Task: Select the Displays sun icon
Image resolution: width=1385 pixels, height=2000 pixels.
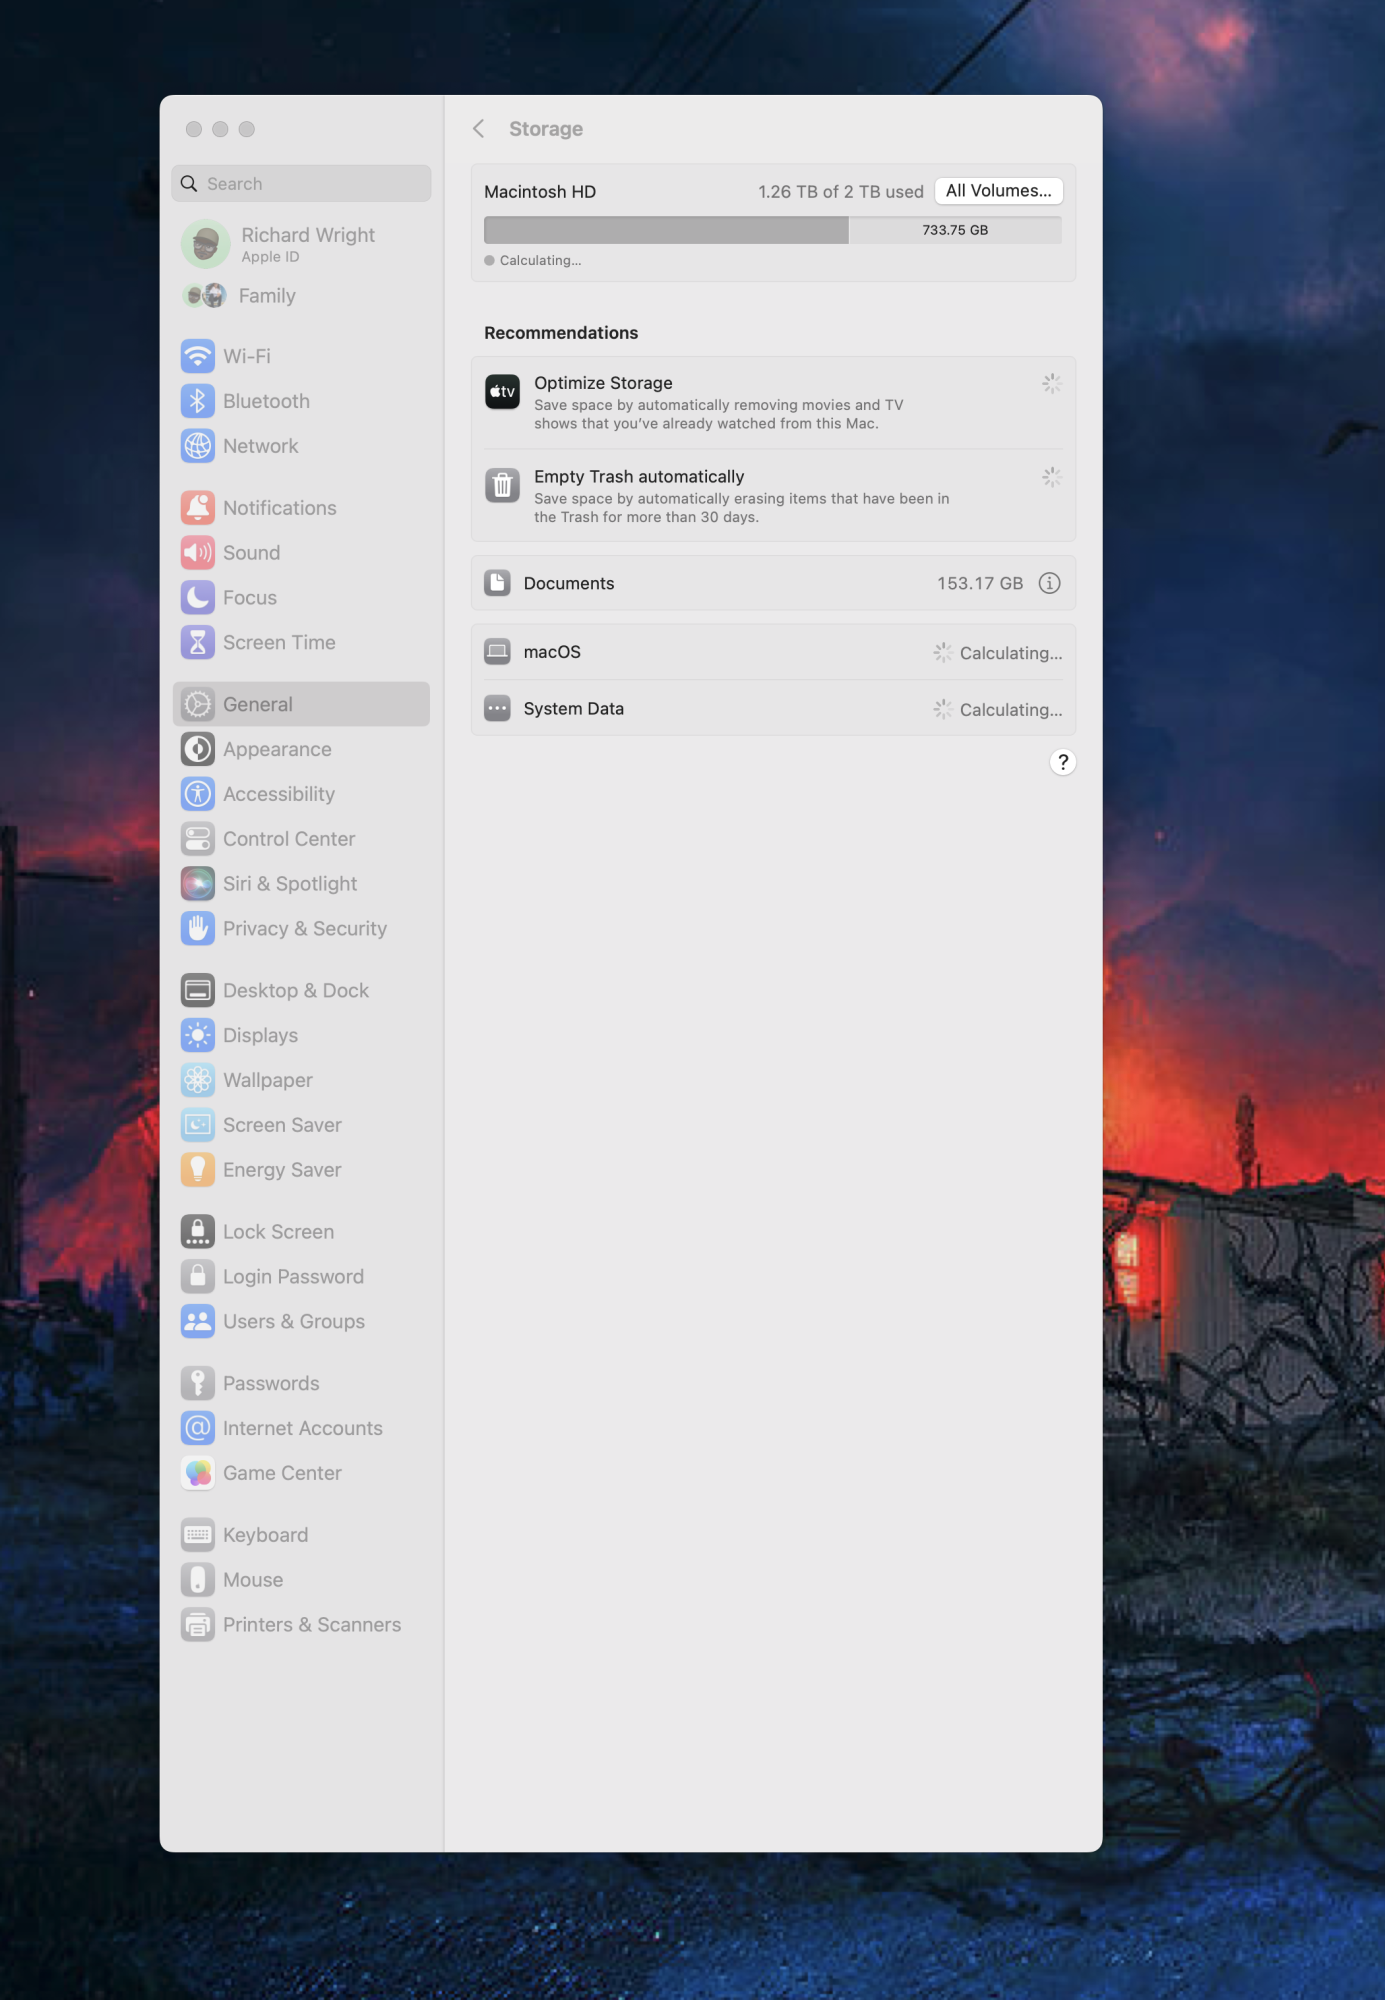Action: [198, 1035]
